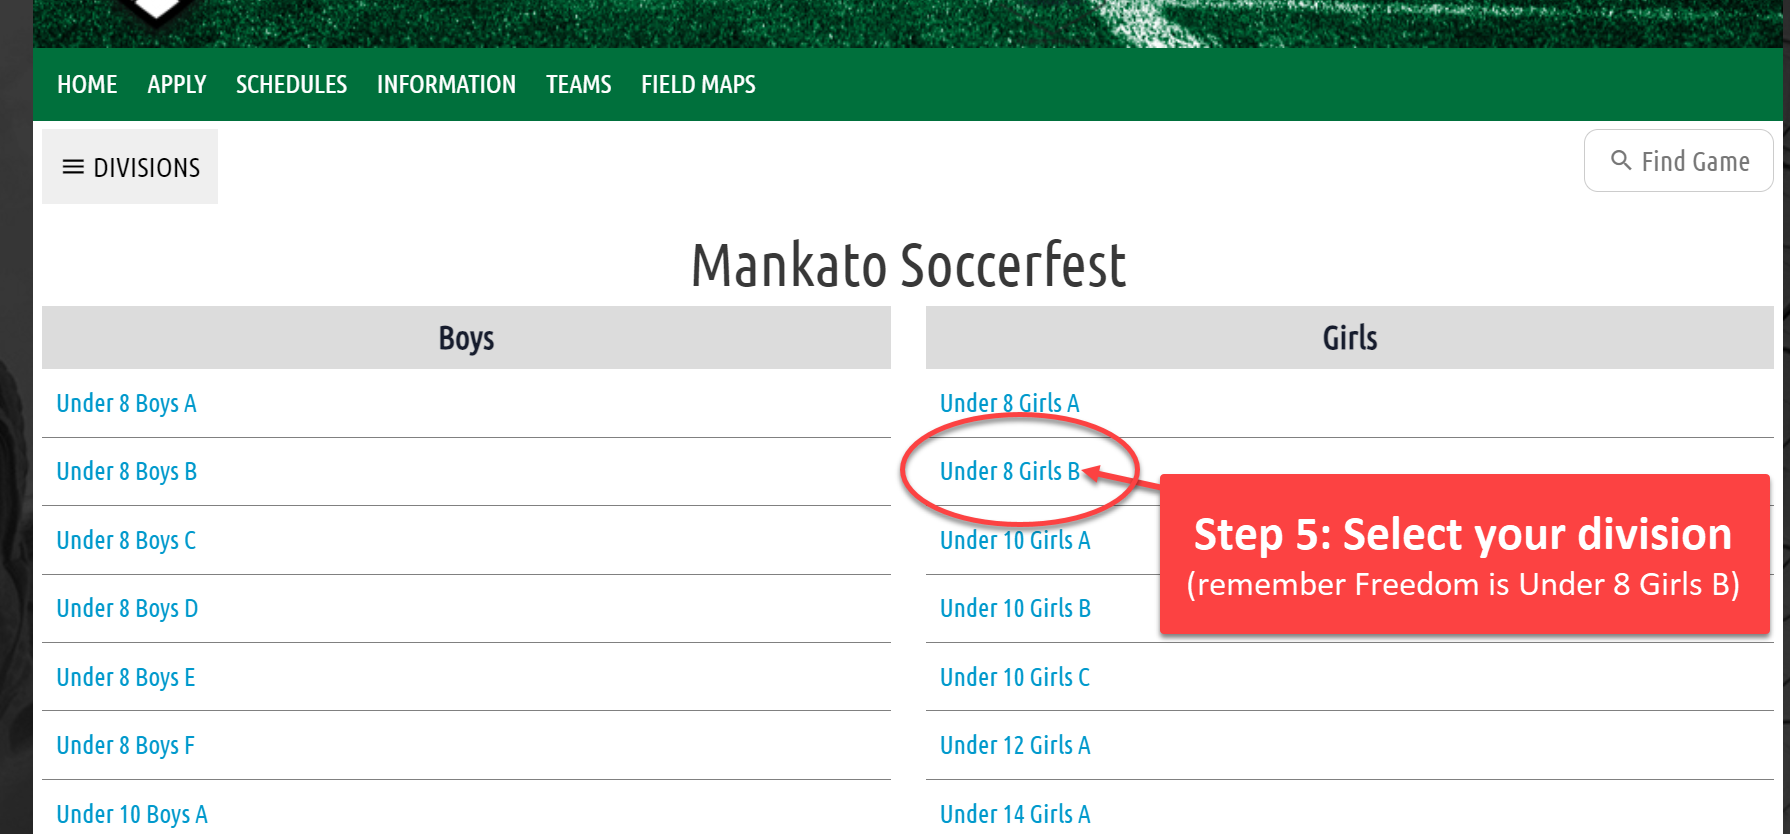Viewport: 1790px width, 834px height.
Task: Open the Under 8 Boys A division
Action: pyautogui.click(x=126, y=403)
